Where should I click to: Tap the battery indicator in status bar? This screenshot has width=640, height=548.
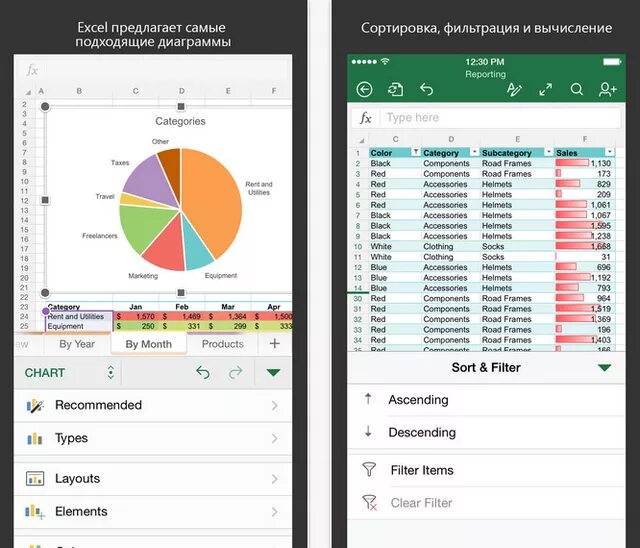612,62
